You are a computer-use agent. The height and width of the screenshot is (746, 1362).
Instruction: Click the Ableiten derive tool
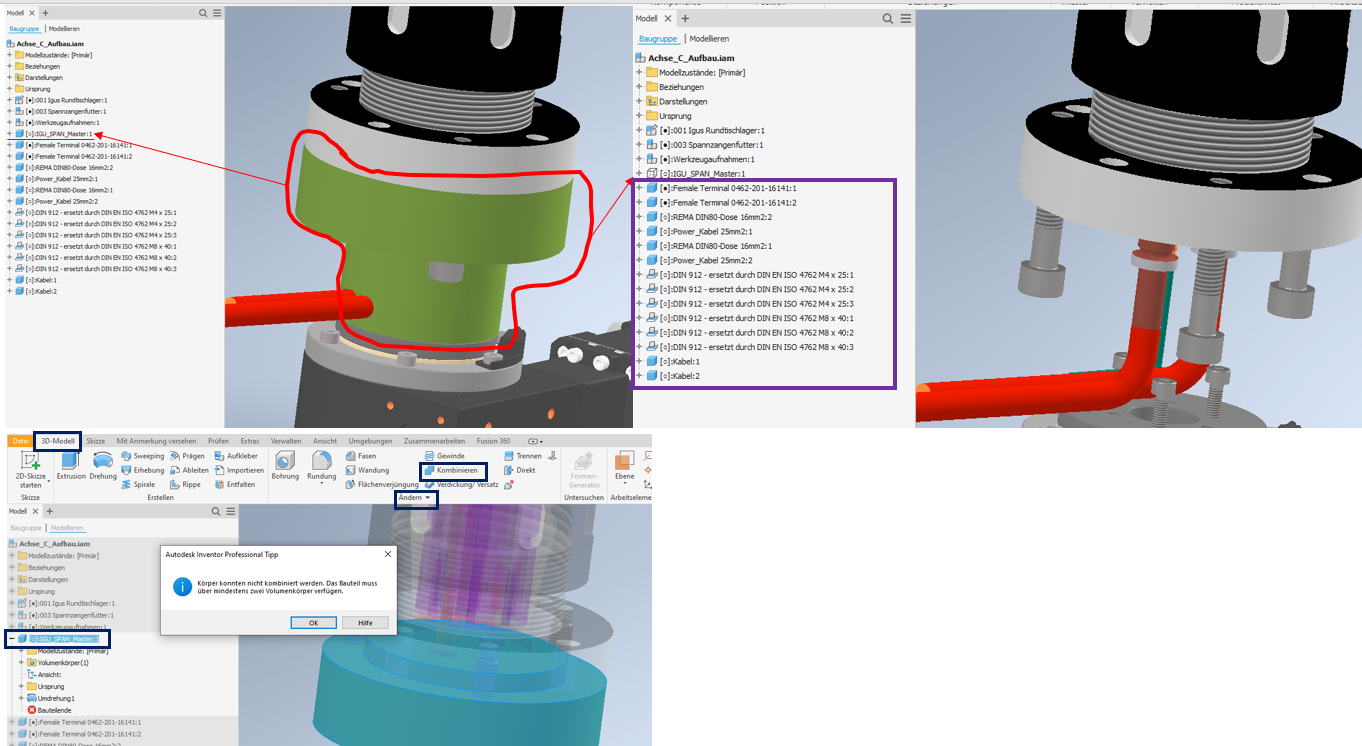pyautogui.click(x=189, y=470)
